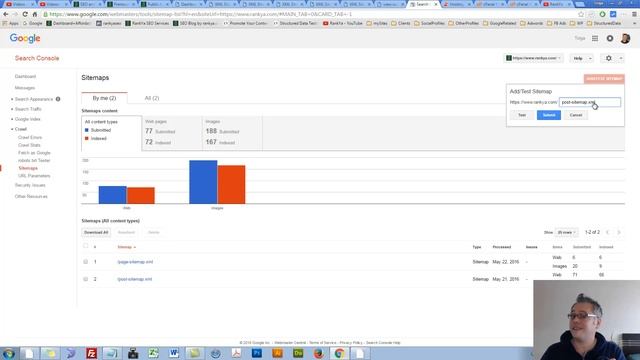
Task: Click the Google logo
Action: click(x=25, y=38)
